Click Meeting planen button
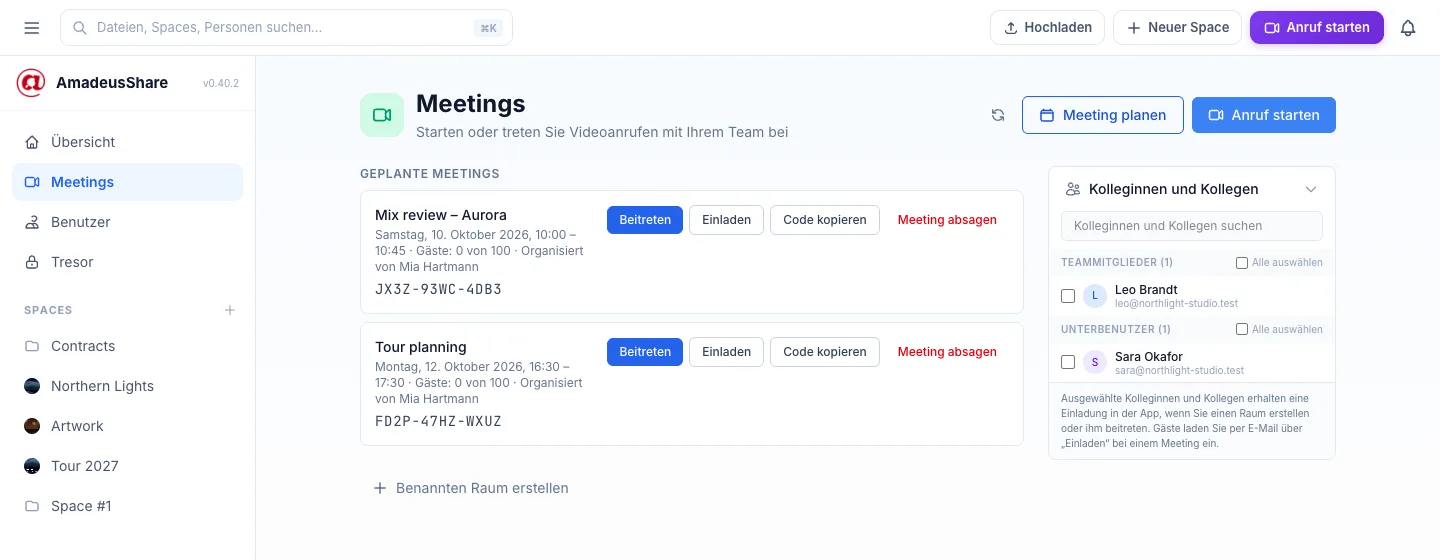Screen dimensions: 1440x560 (1103, 115)
